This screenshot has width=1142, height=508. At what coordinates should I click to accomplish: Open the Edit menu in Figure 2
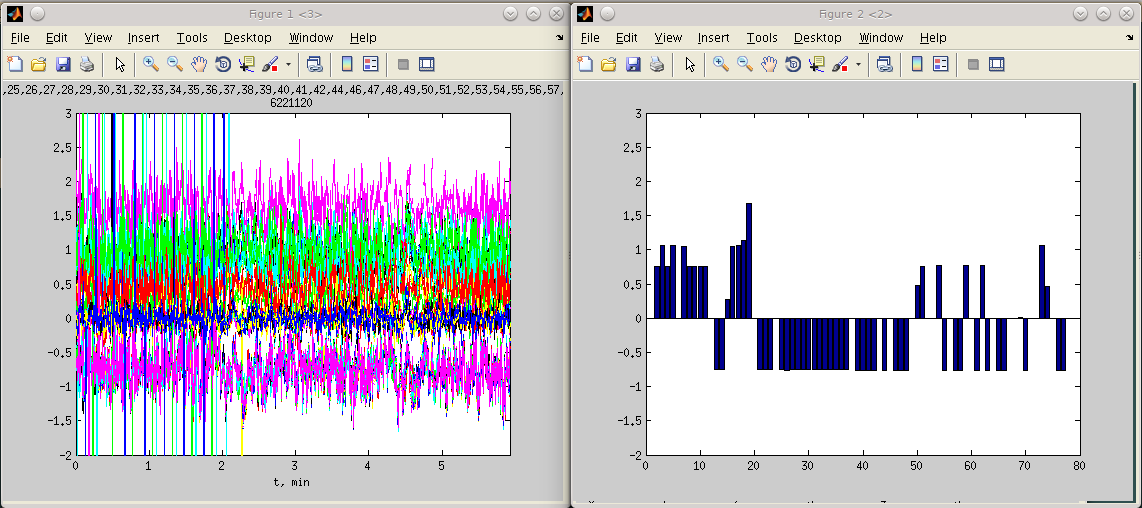point(626,38)
